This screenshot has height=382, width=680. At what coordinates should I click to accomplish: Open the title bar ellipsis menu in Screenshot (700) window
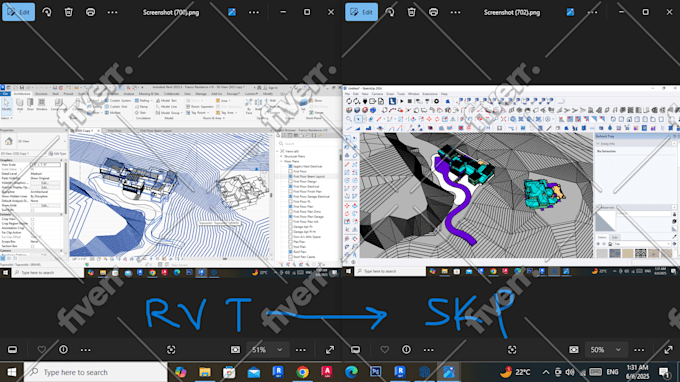click(x=254, y=12)
